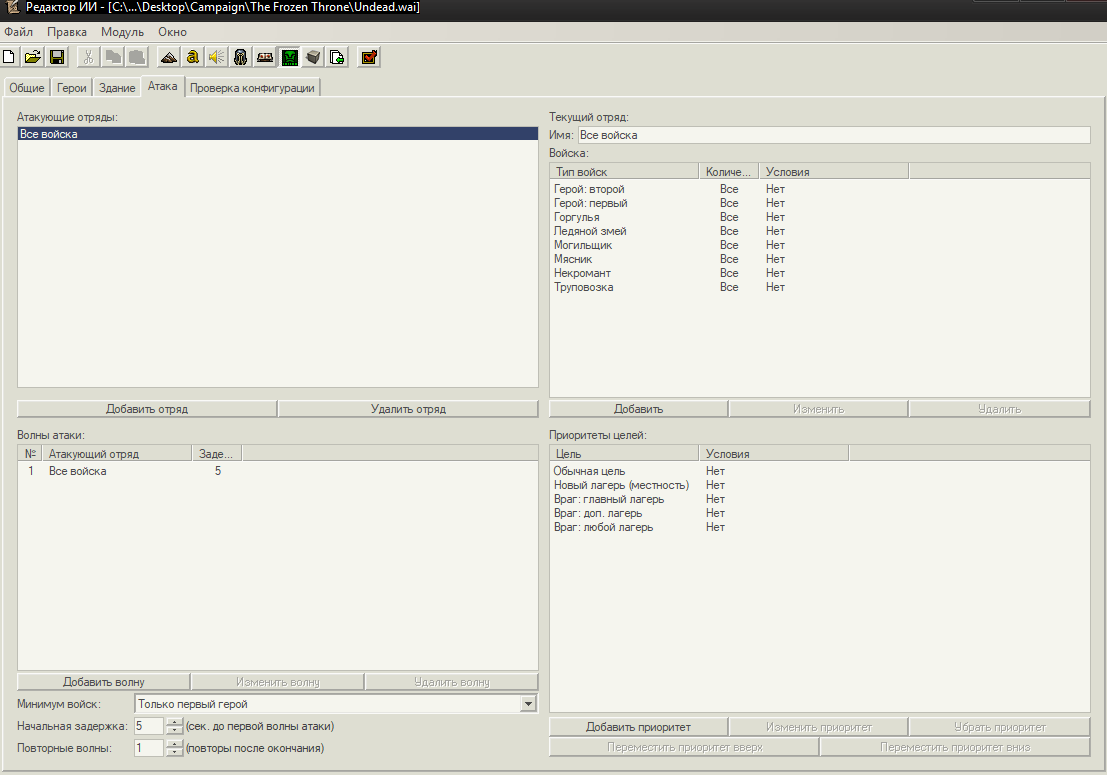
Task: Open the Terrain Editor module icon
Action: click(168, 57)
